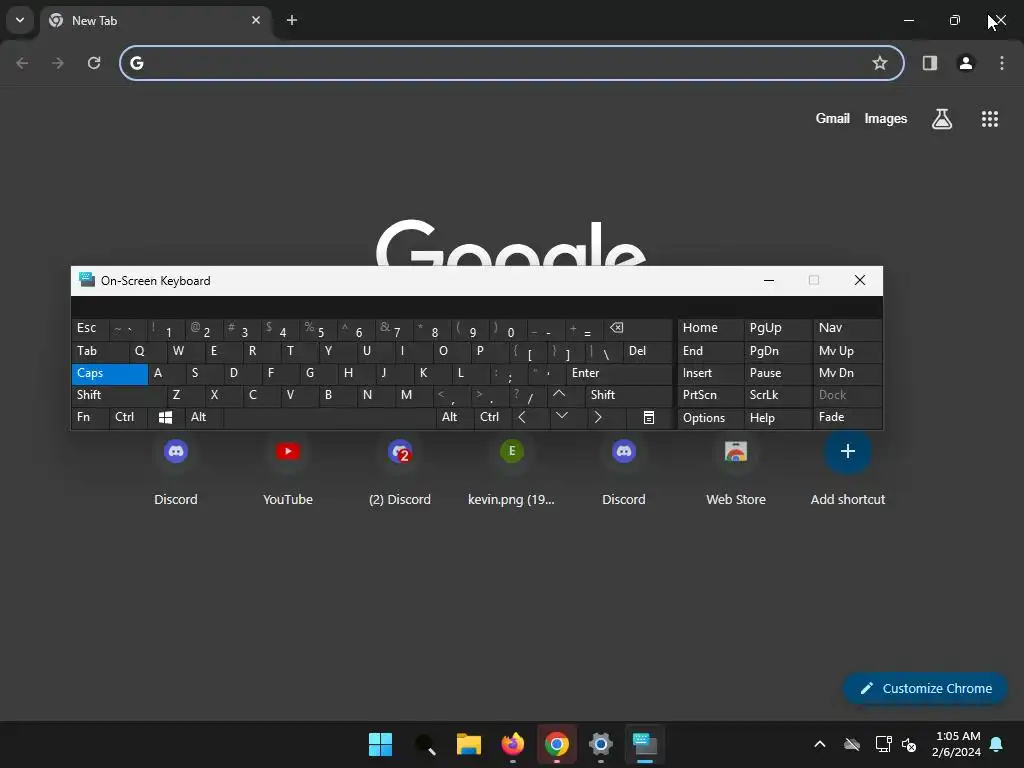Show hidden tray icons

click(820, 744)
